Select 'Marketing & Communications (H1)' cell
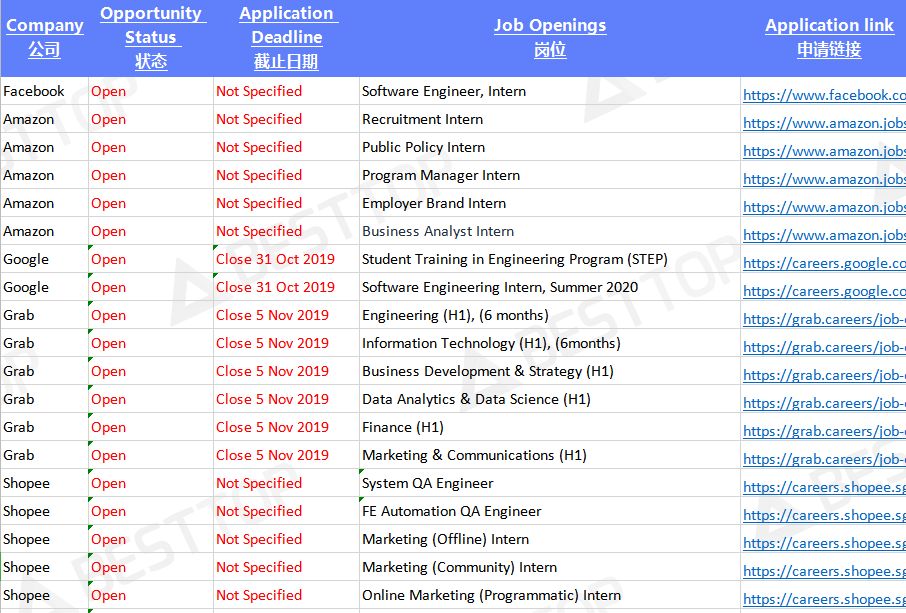 (x=549, y=455)
